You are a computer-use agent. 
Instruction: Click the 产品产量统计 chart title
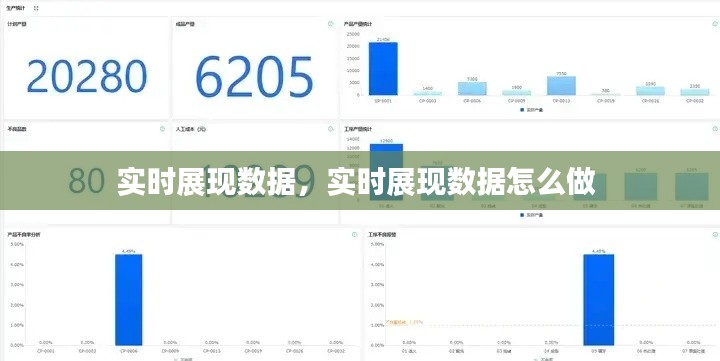[358, 24]
